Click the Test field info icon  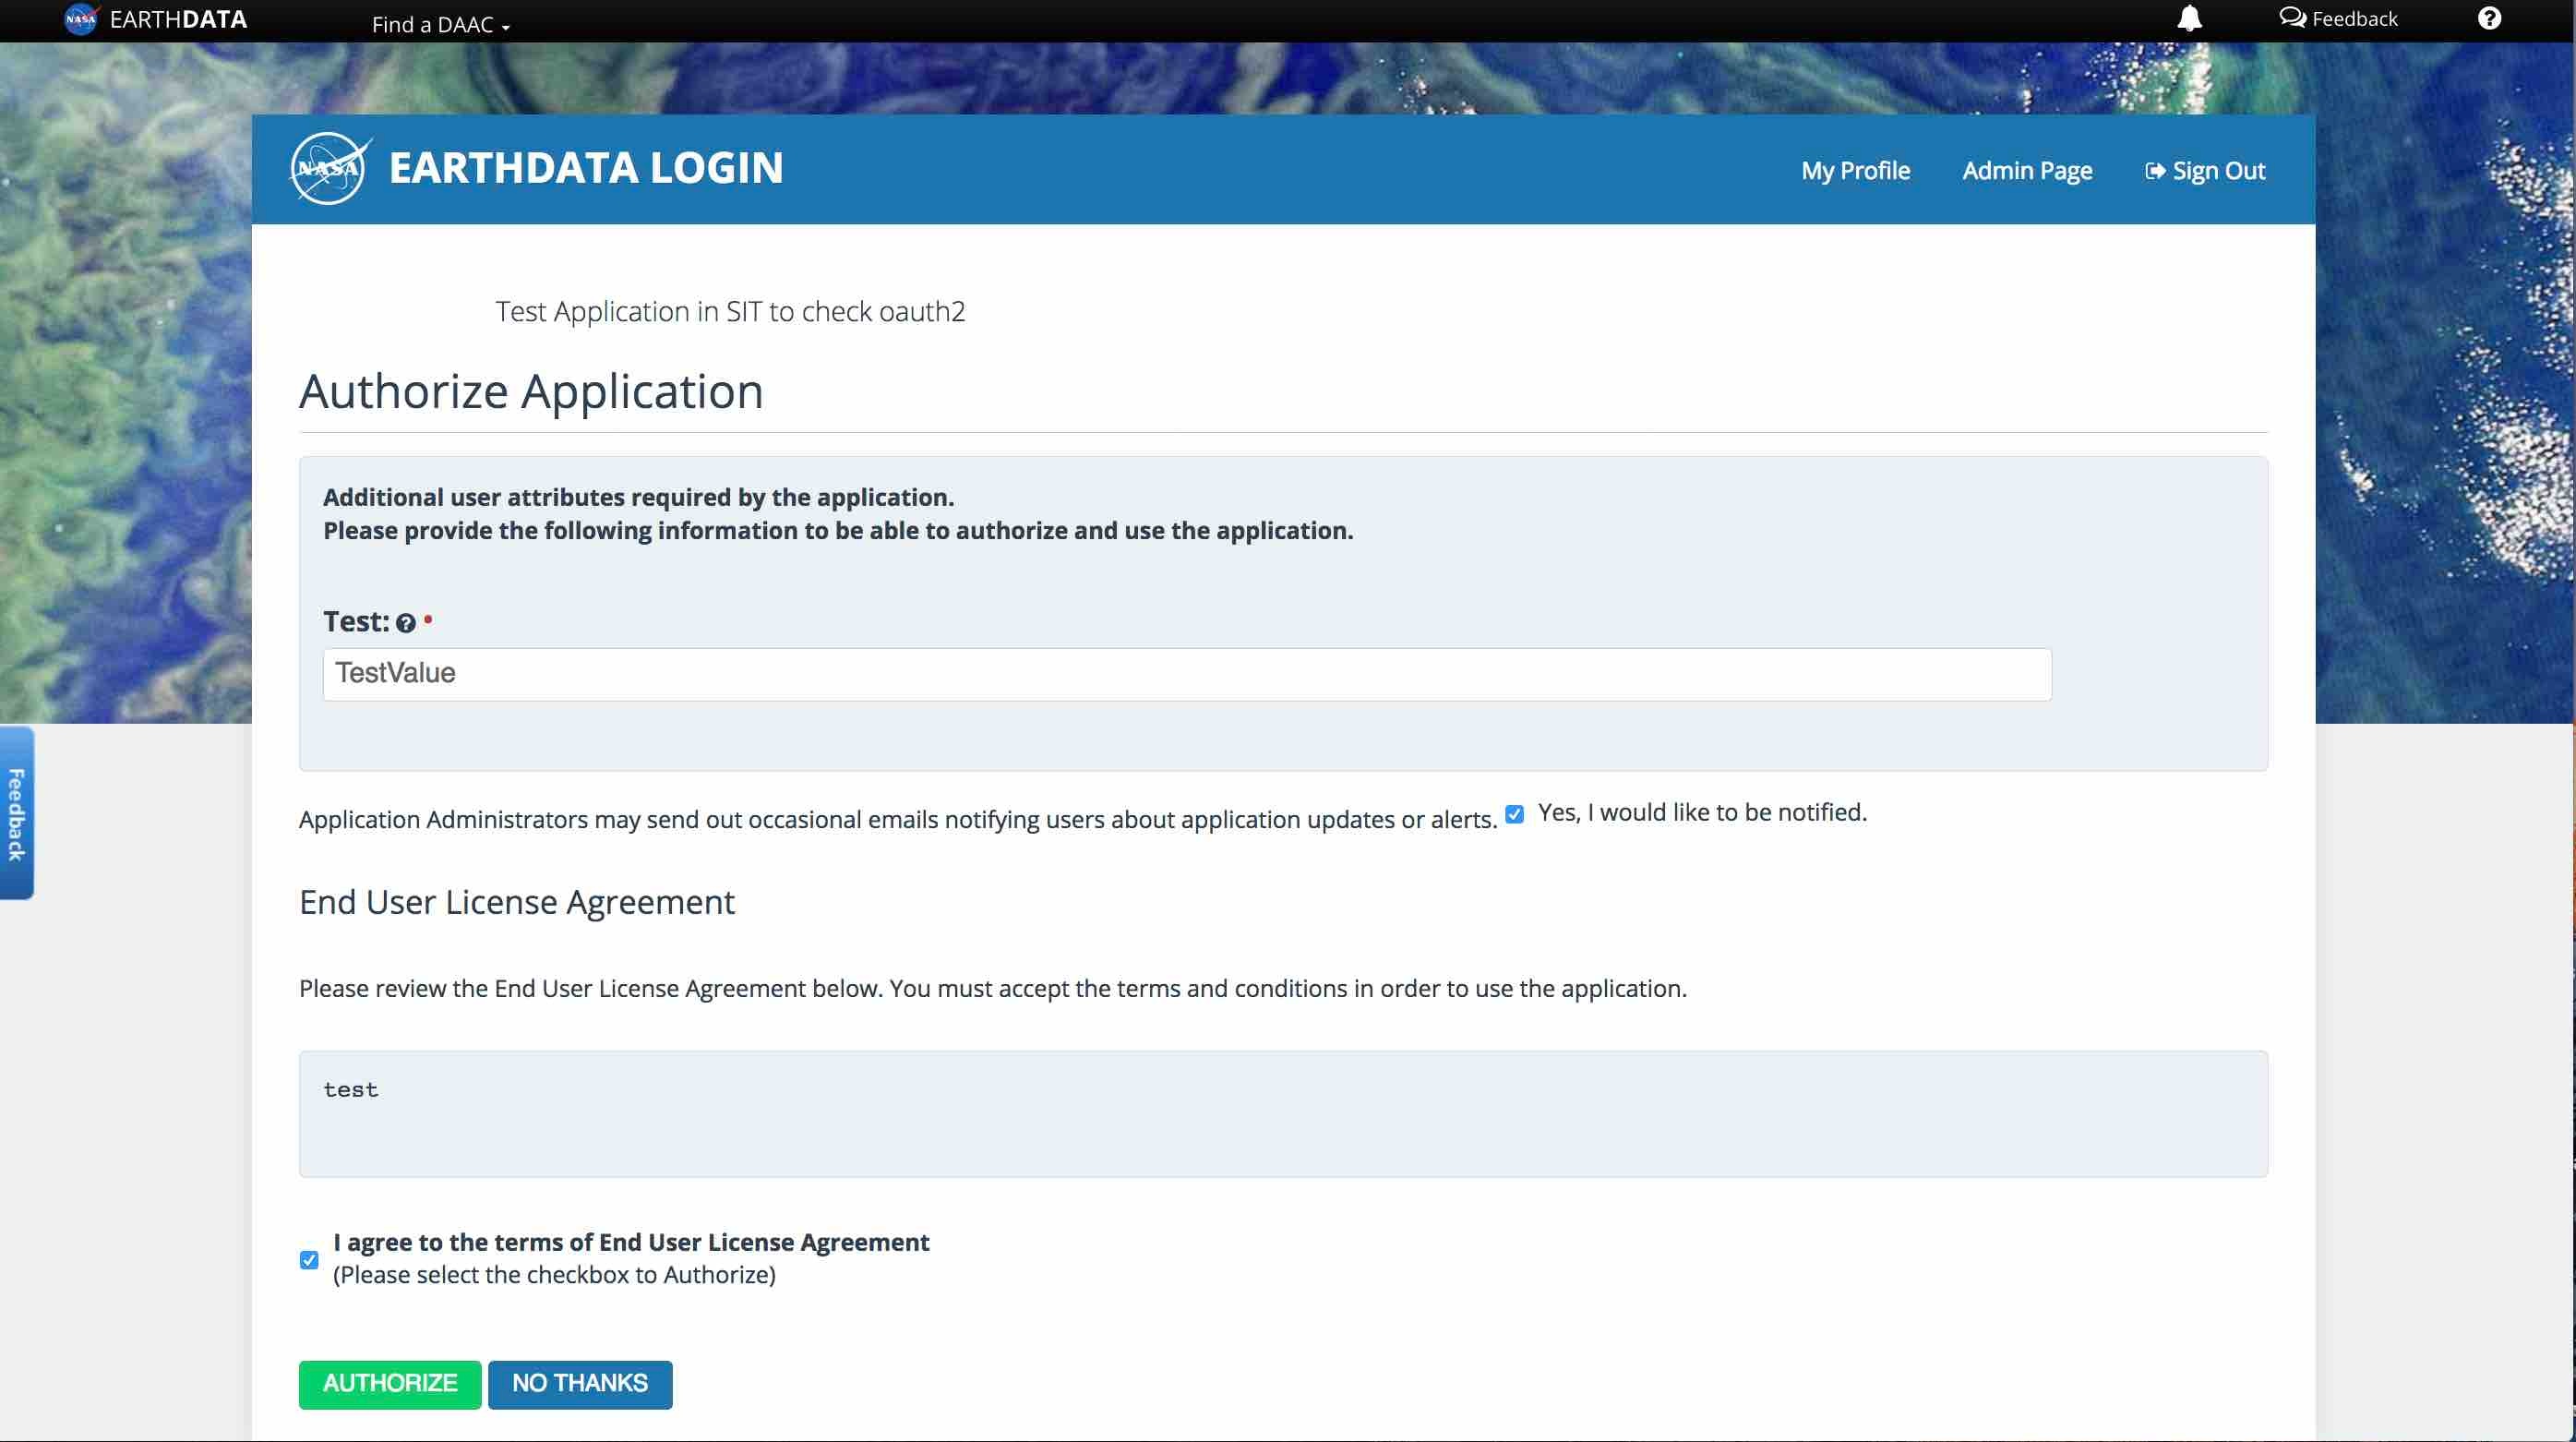click(403, 623)
